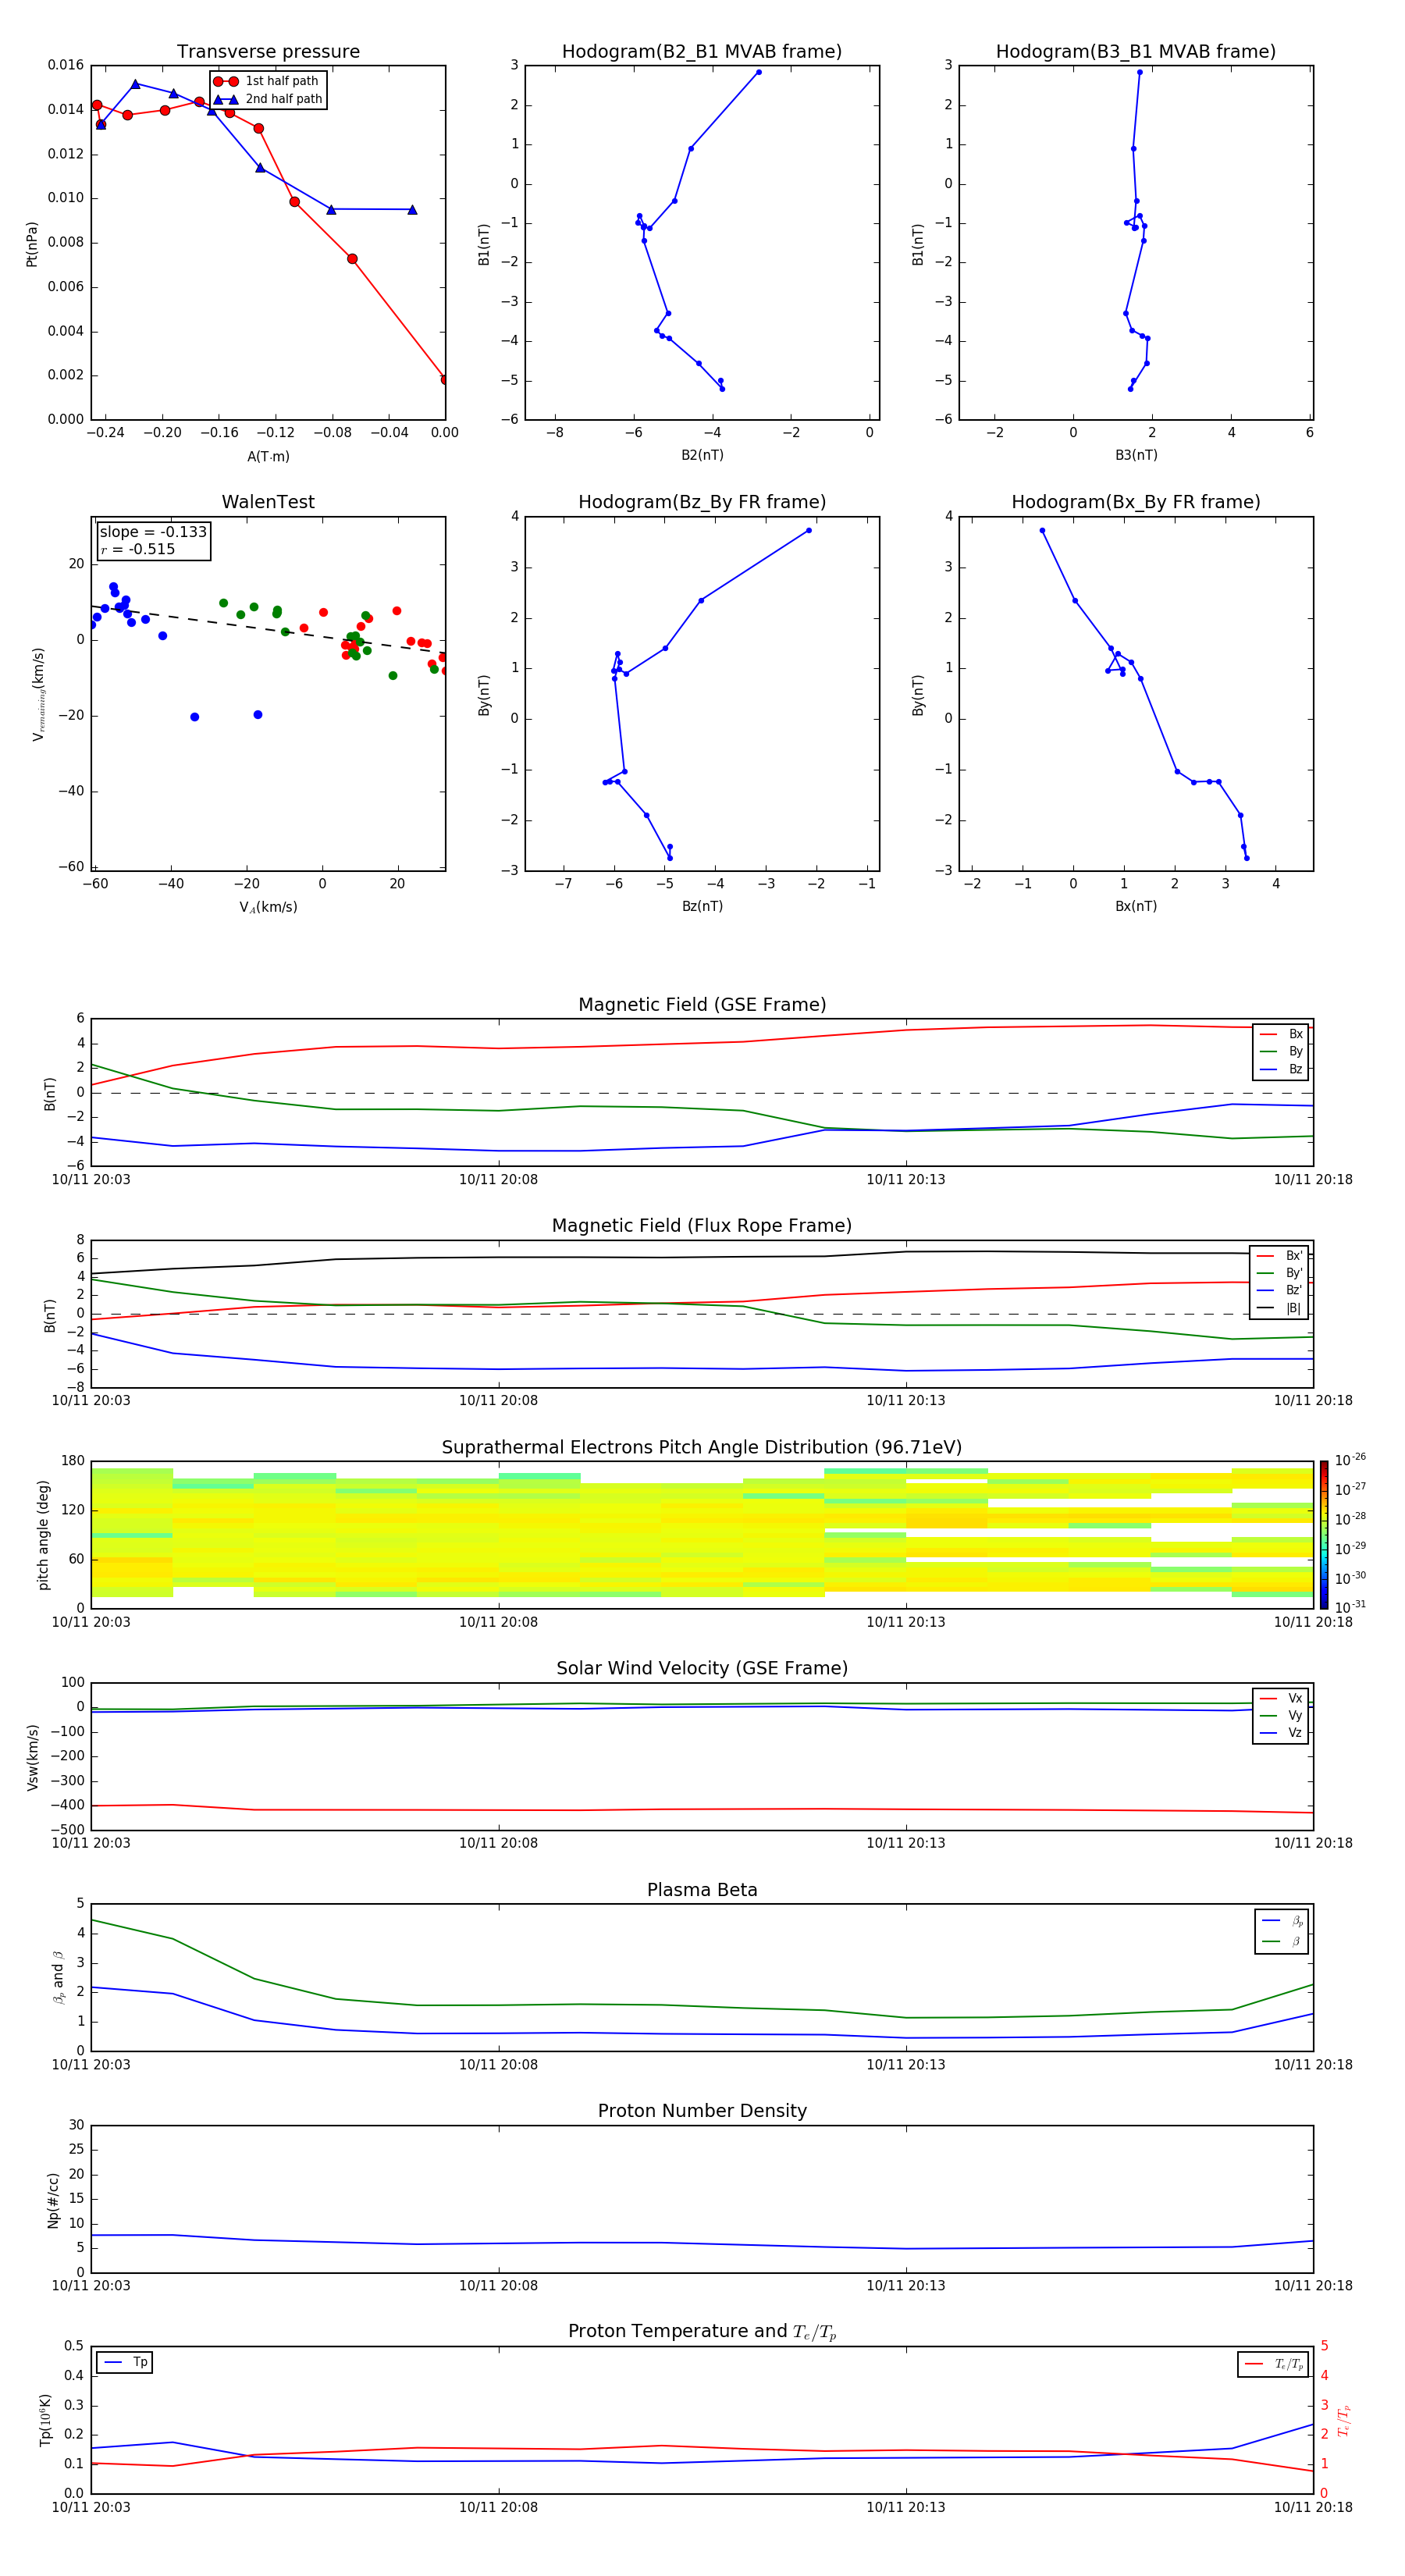Image resolution: width=1405 pixels, height=2576 pixels.
Task: Click the red data point at A = 0.00
Action: [445, 379]
